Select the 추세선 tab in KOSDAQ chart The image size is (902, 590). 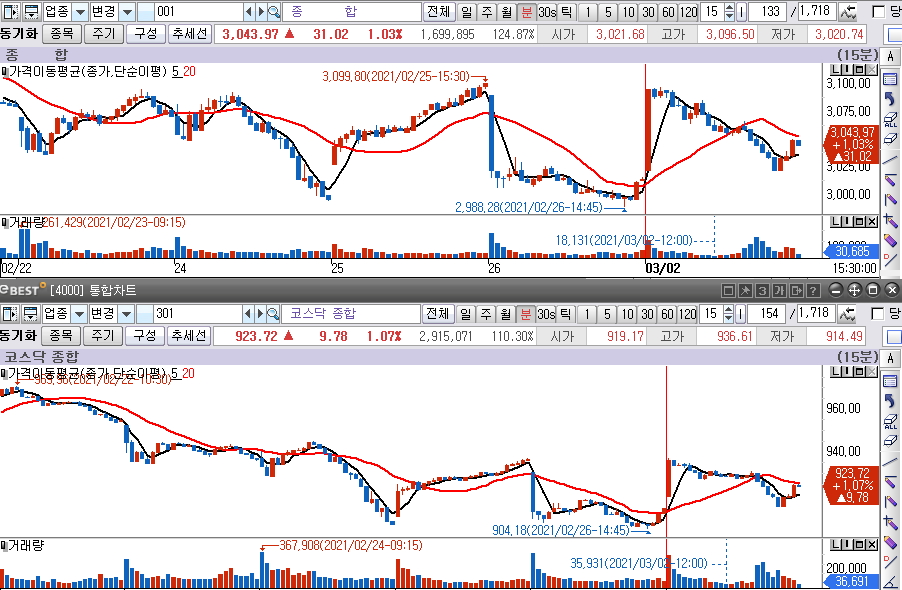point(189,335)
